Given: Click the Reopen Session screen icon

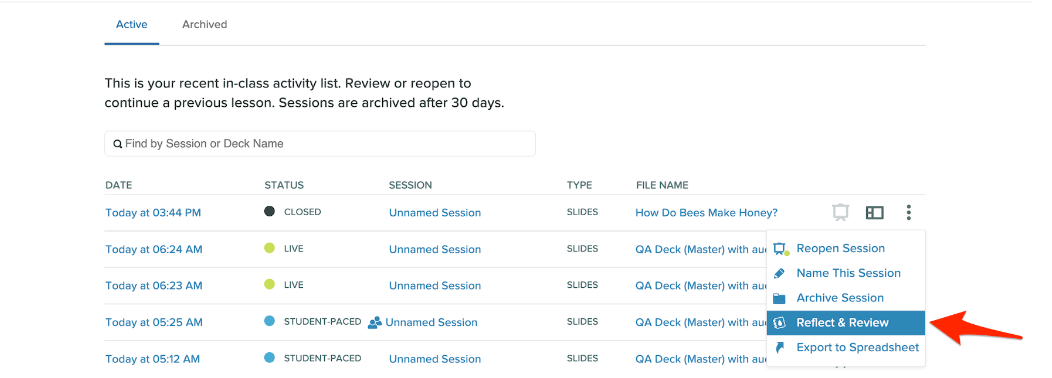Looking at the screenshot, I should tap(780, 249).
